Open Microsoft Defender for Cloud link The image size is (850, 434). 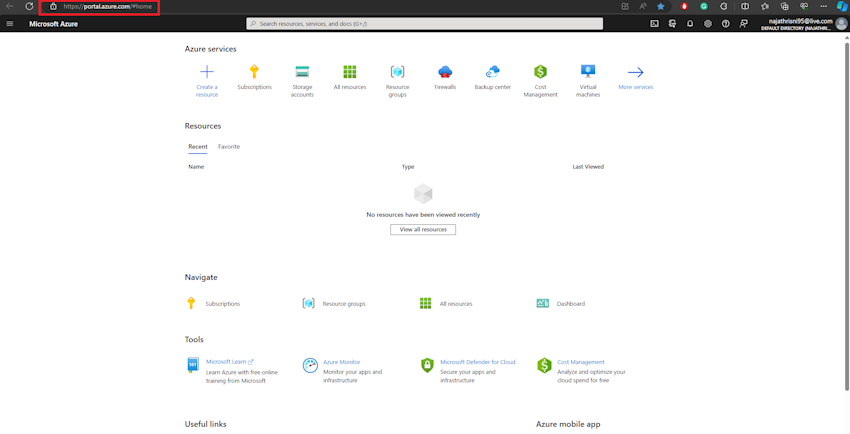478,362
